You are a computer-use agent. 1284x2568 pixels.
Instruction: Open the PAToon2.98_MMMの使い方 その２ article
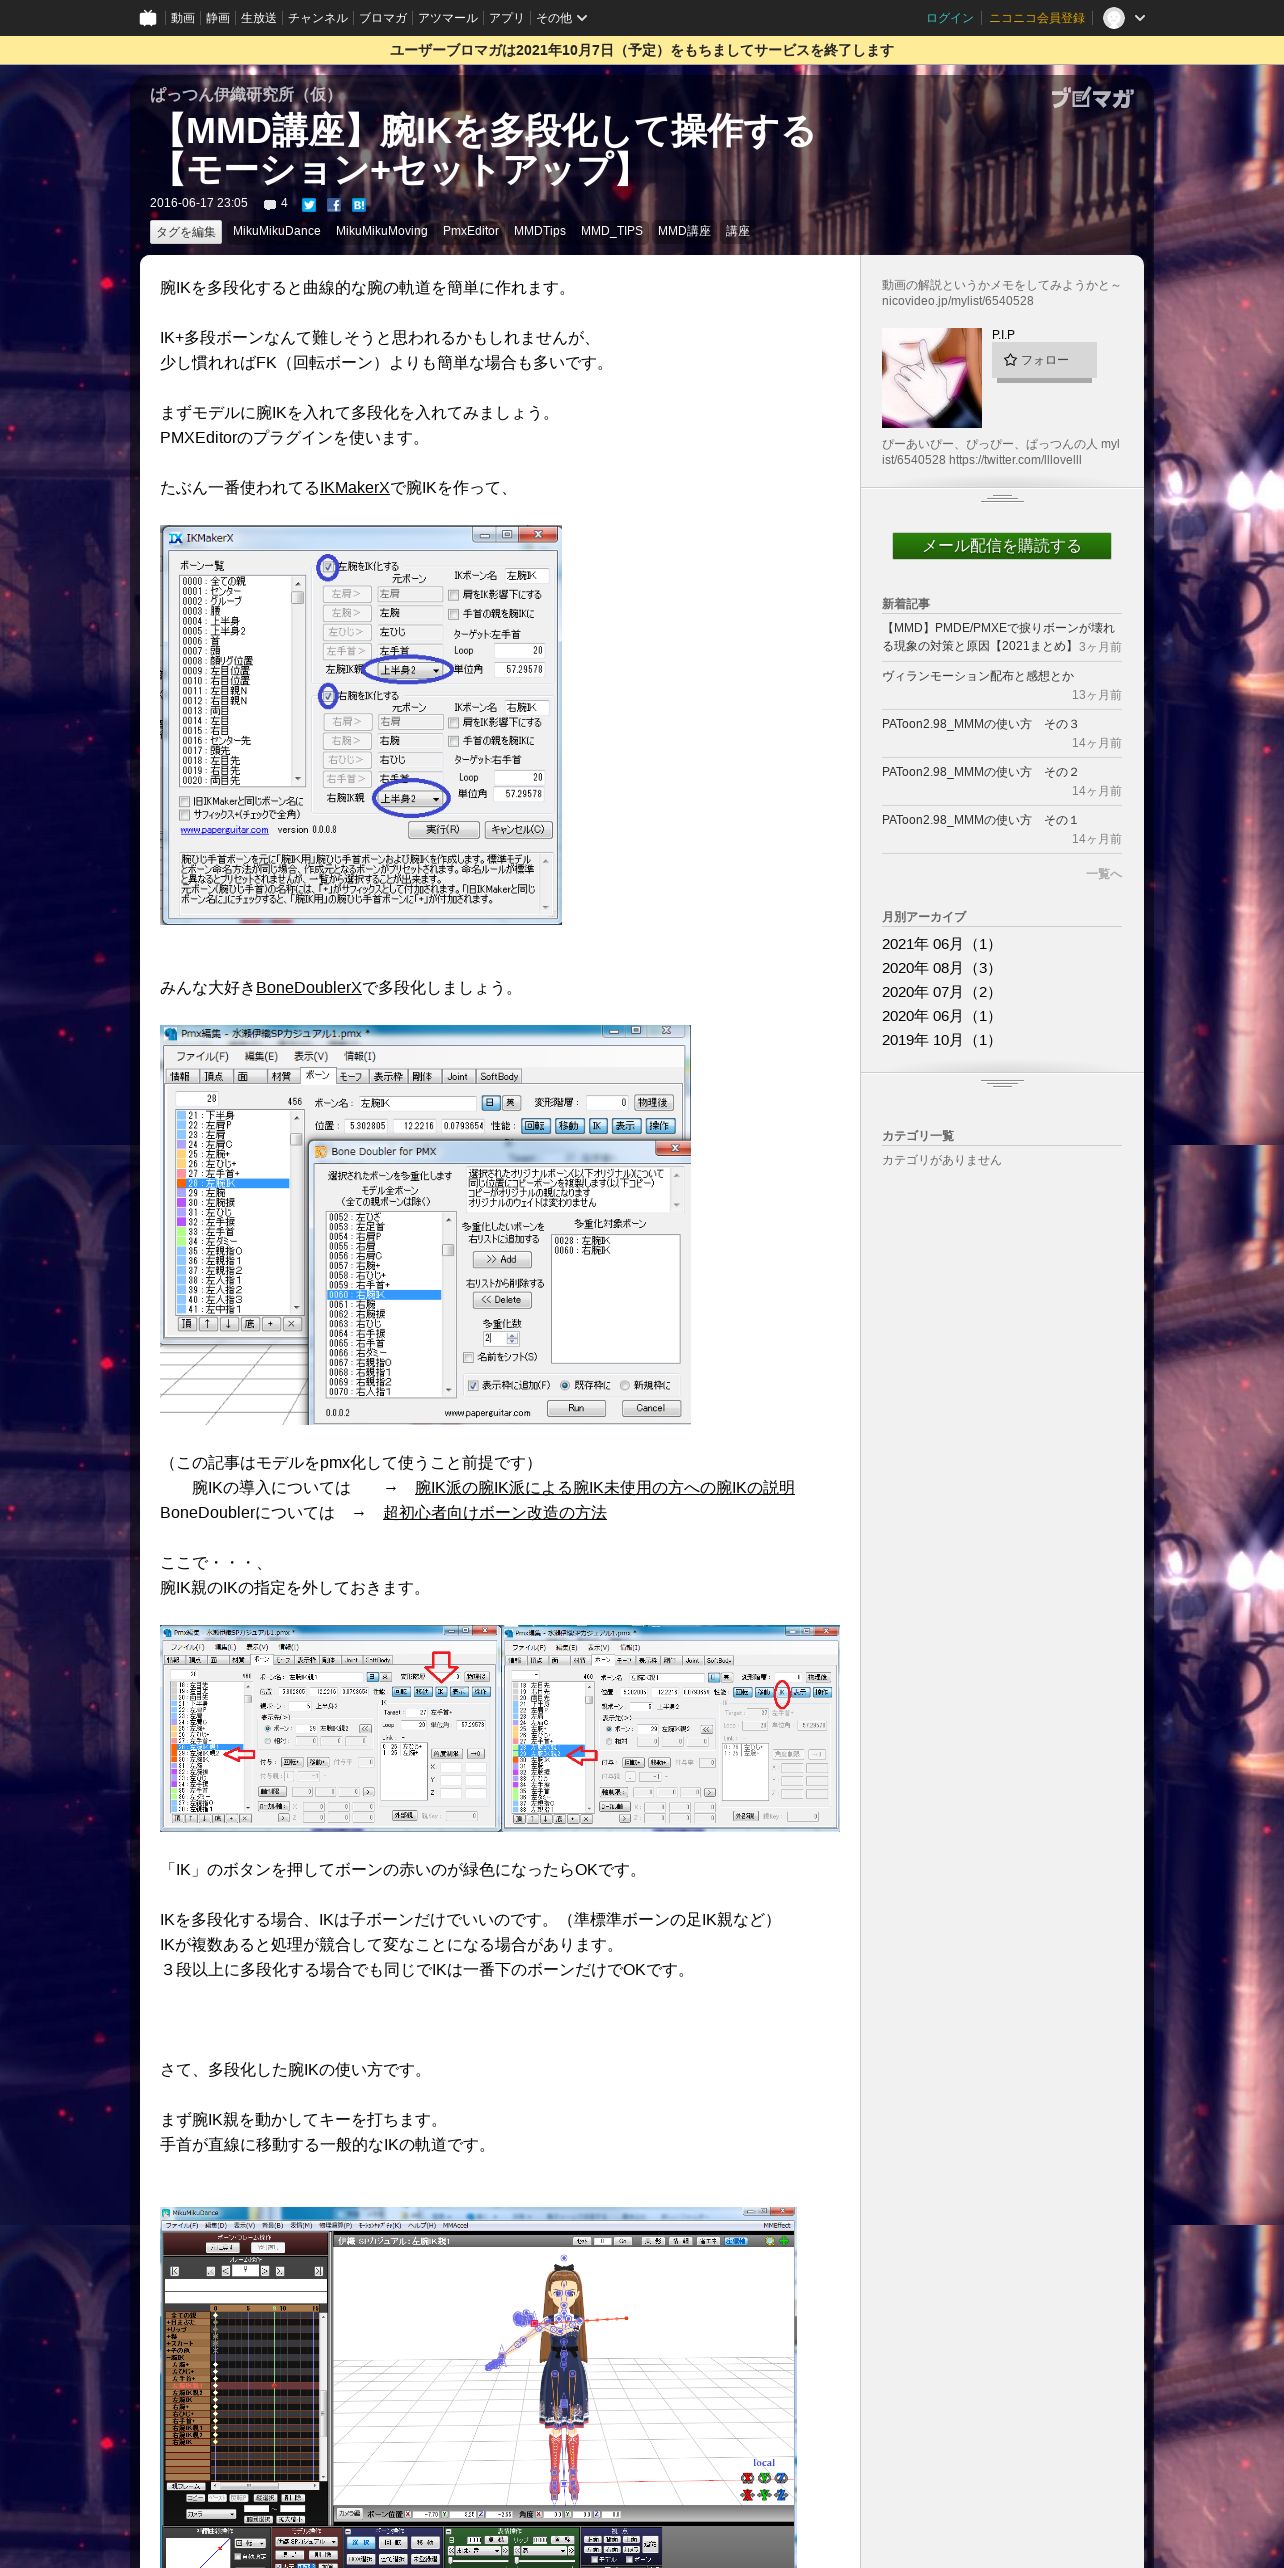tap(980, 772)
